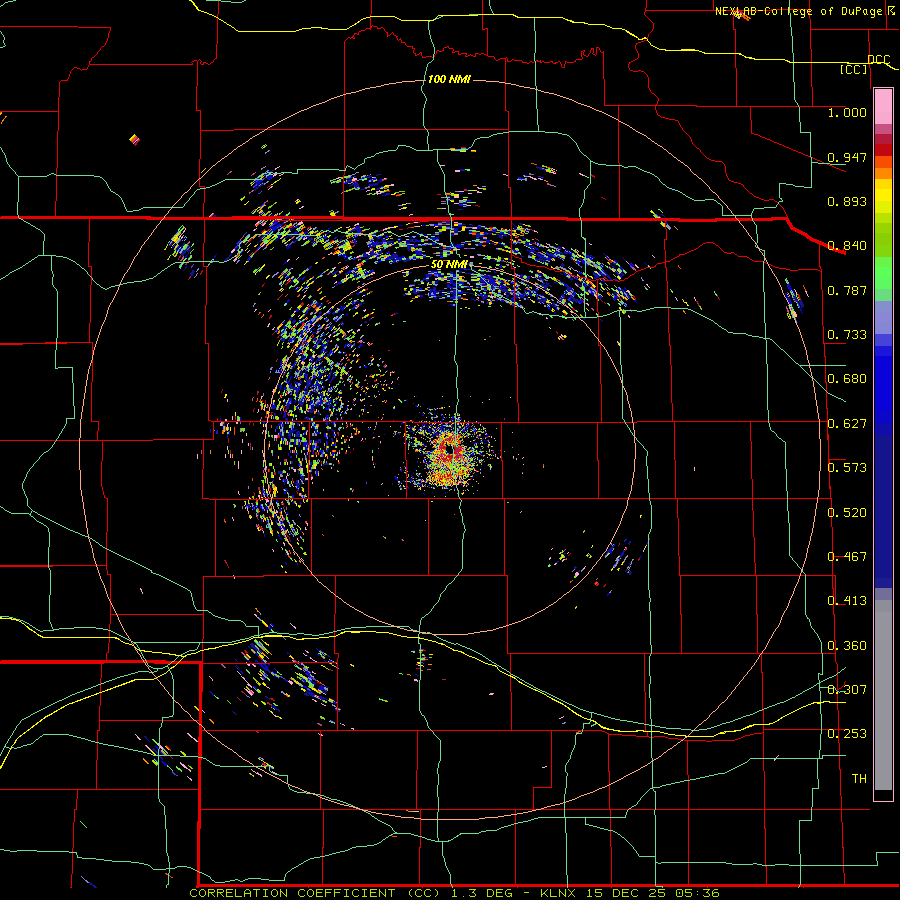
Task: Select the 1.000 scale value
Action: click(847, 112)
